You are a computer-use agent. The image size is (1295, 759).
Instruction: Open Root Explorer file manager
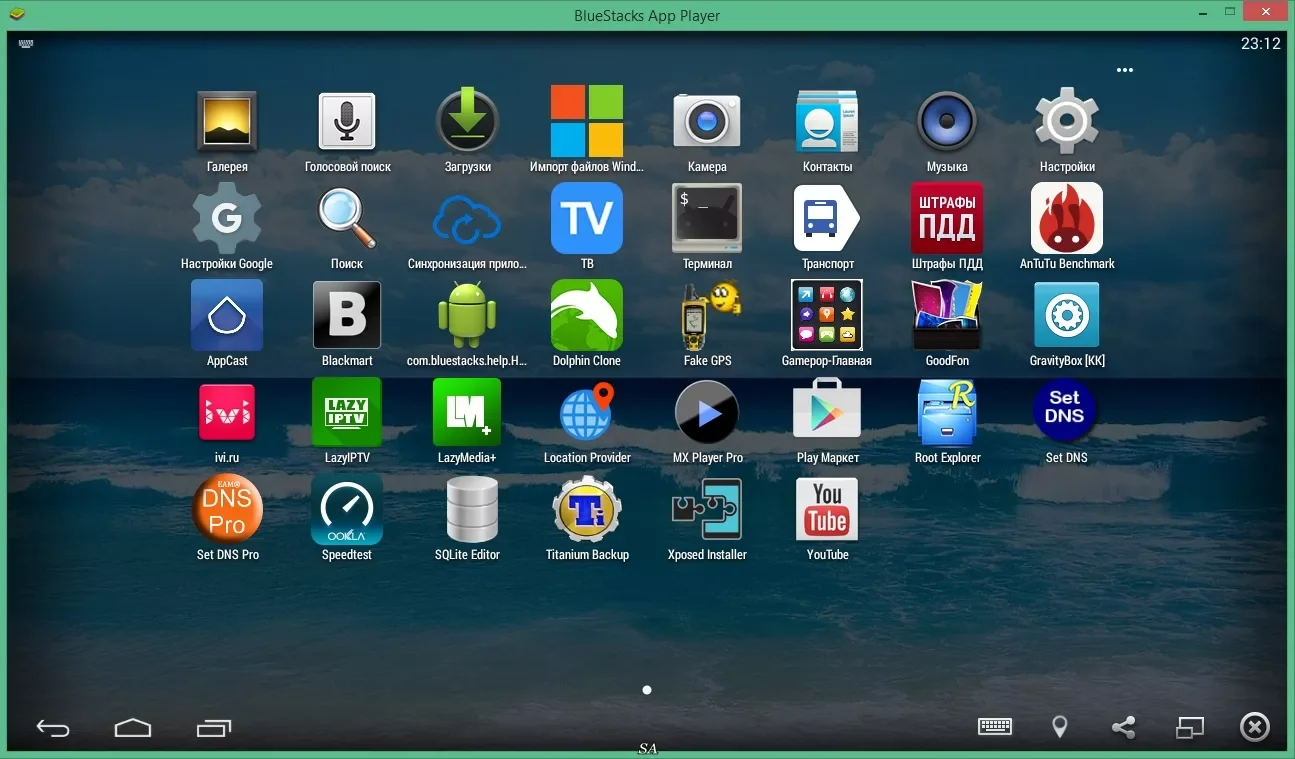(x=947, y=412)
